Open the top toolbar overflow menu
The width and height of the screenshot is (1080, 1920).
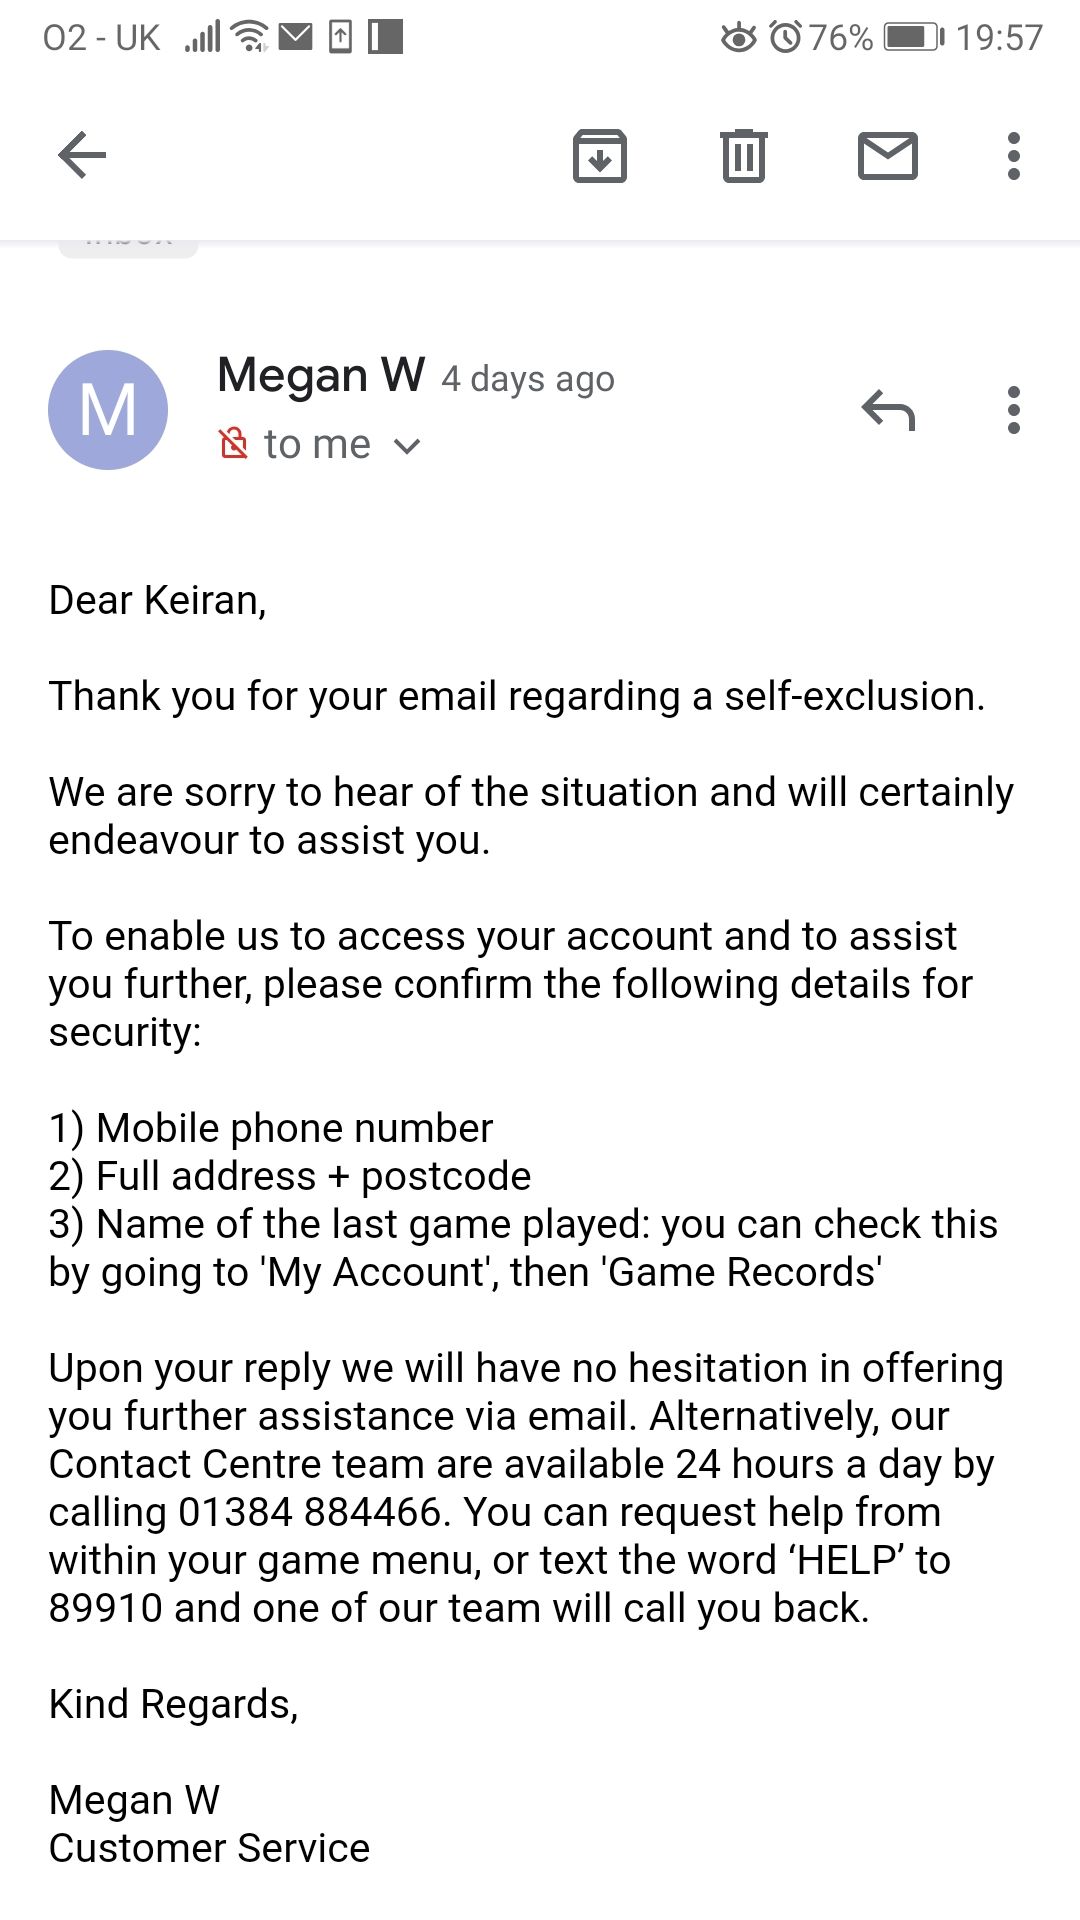pos(1014,156)
